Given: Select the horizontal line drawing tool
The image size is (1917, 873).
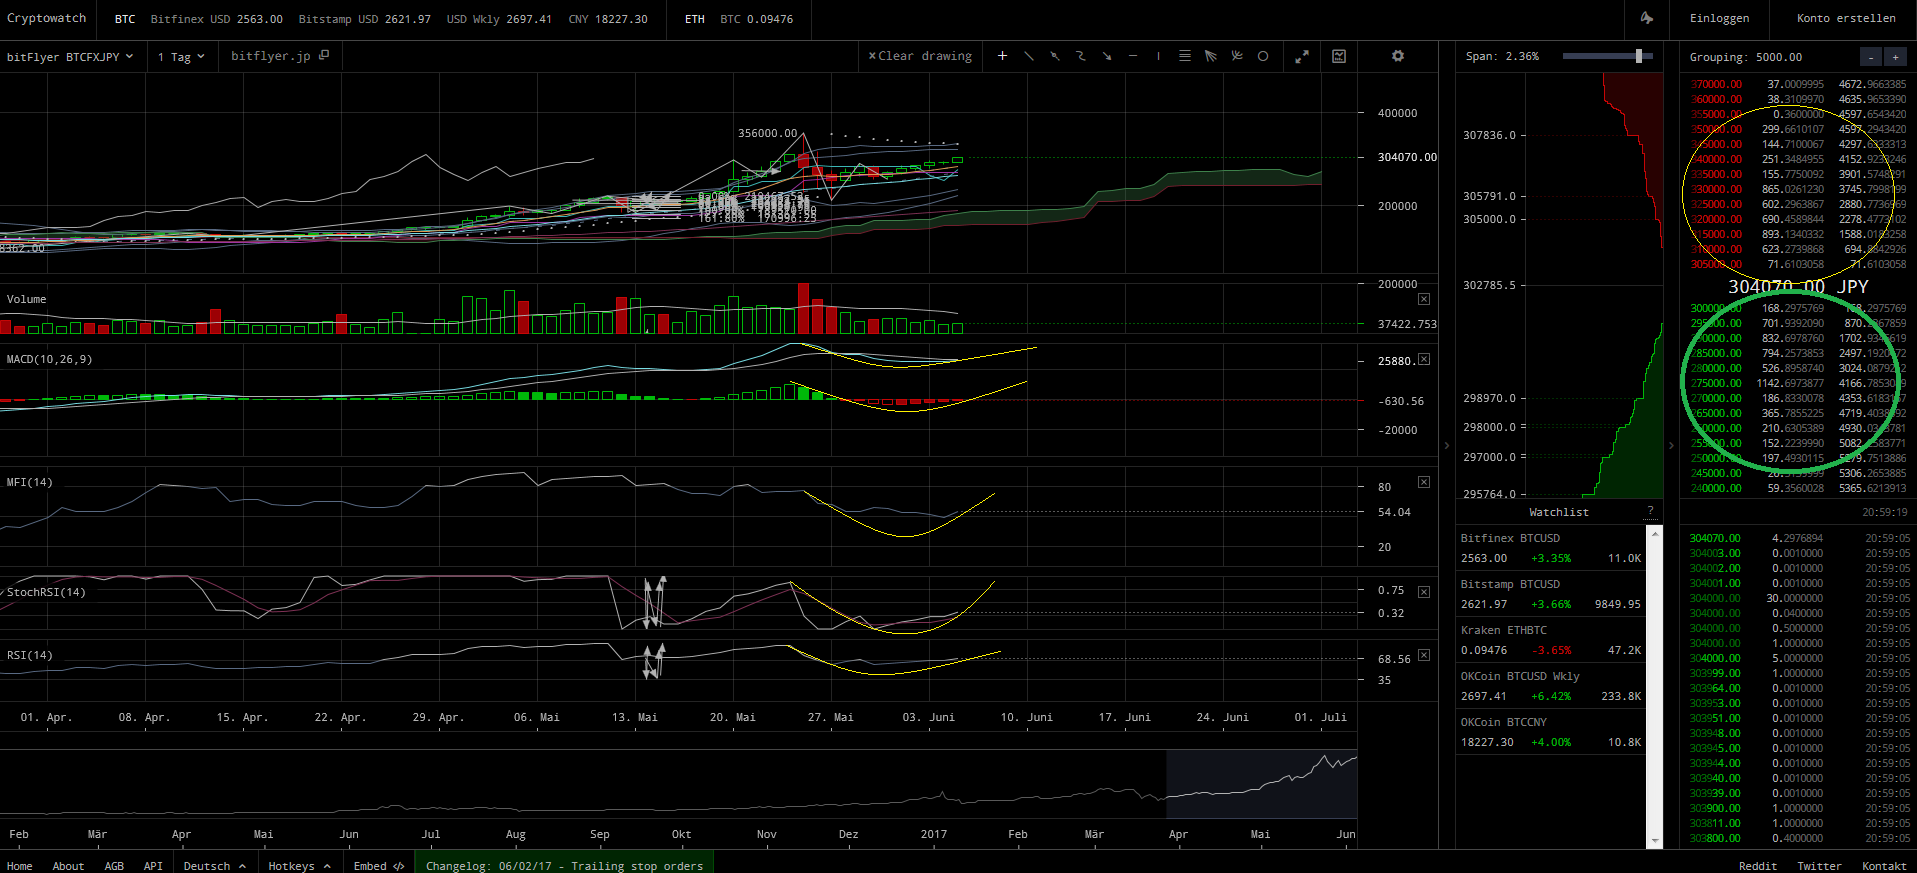Looking at the screenshot, I should (1133, 56).
